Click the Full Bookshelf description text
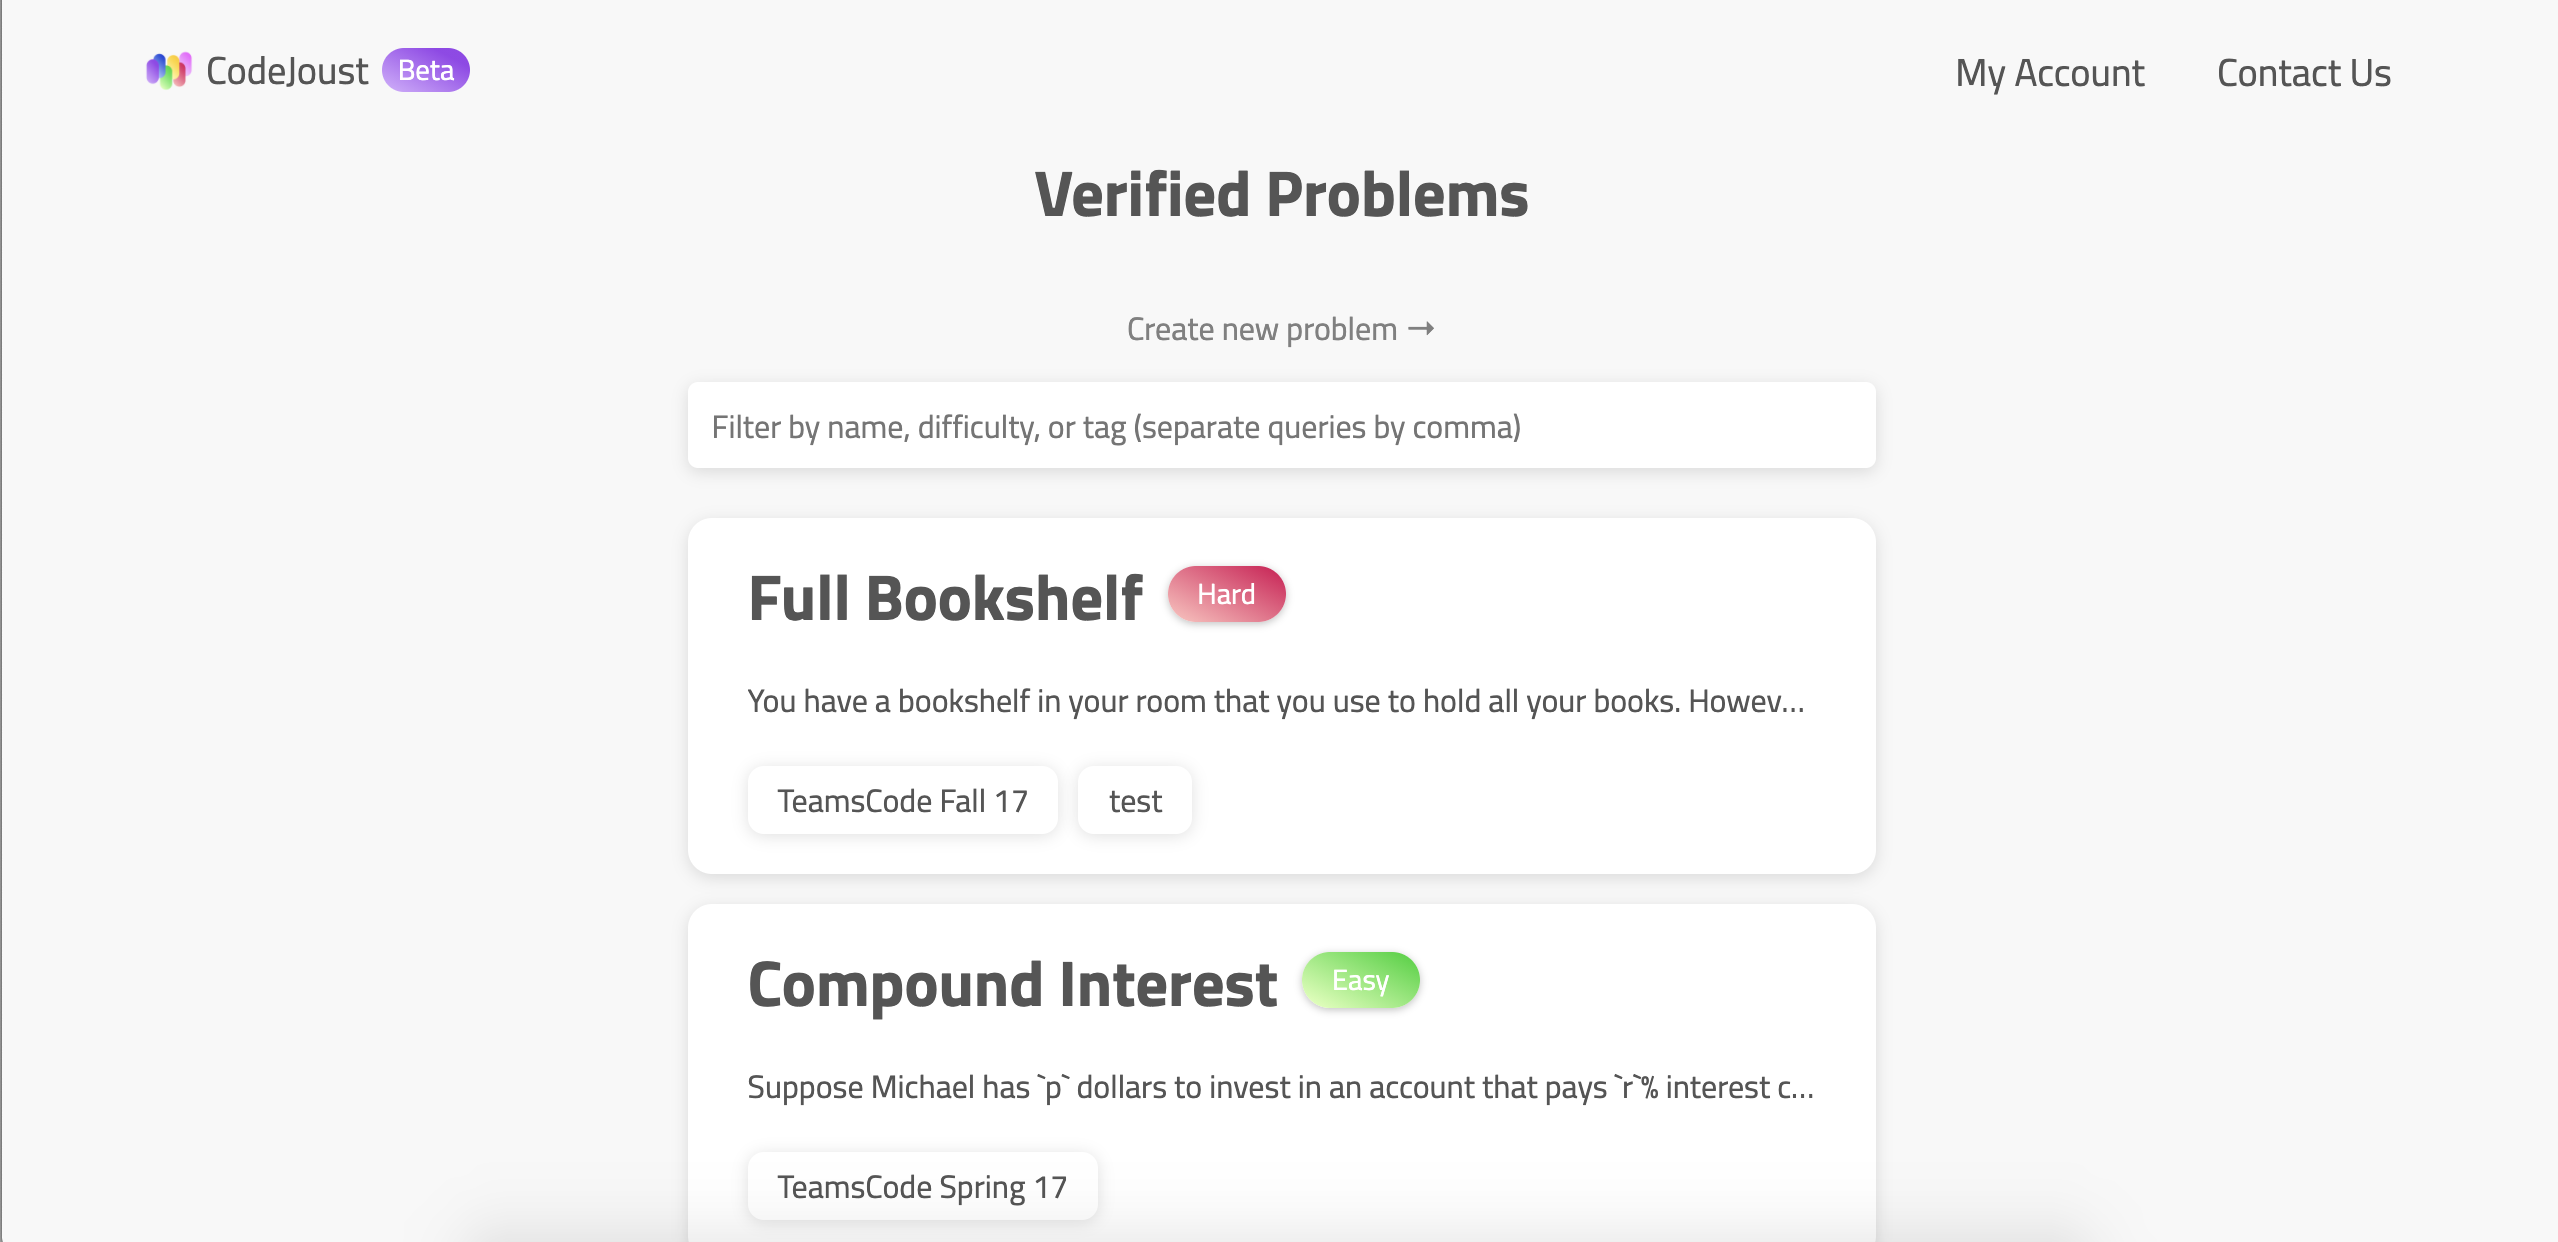Image resolution: width=2558 pixels, height=1242 pixels. coord(1274,701)
